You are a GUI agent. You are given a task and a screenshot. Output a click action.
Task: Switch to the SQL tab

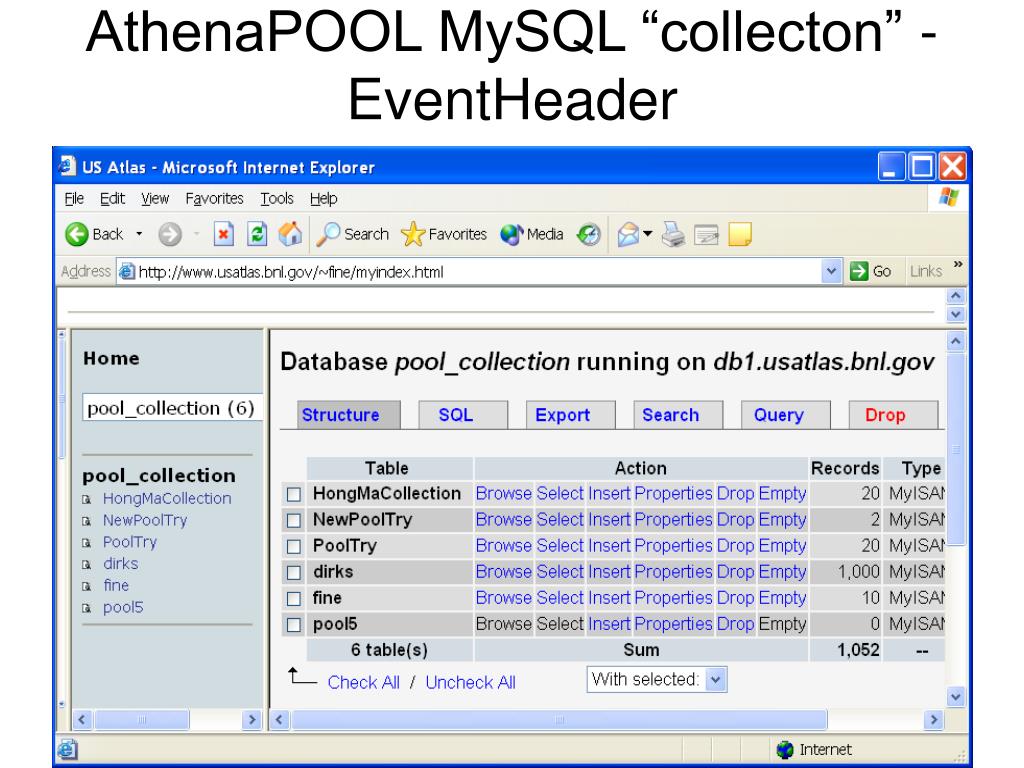pos(463,415)
